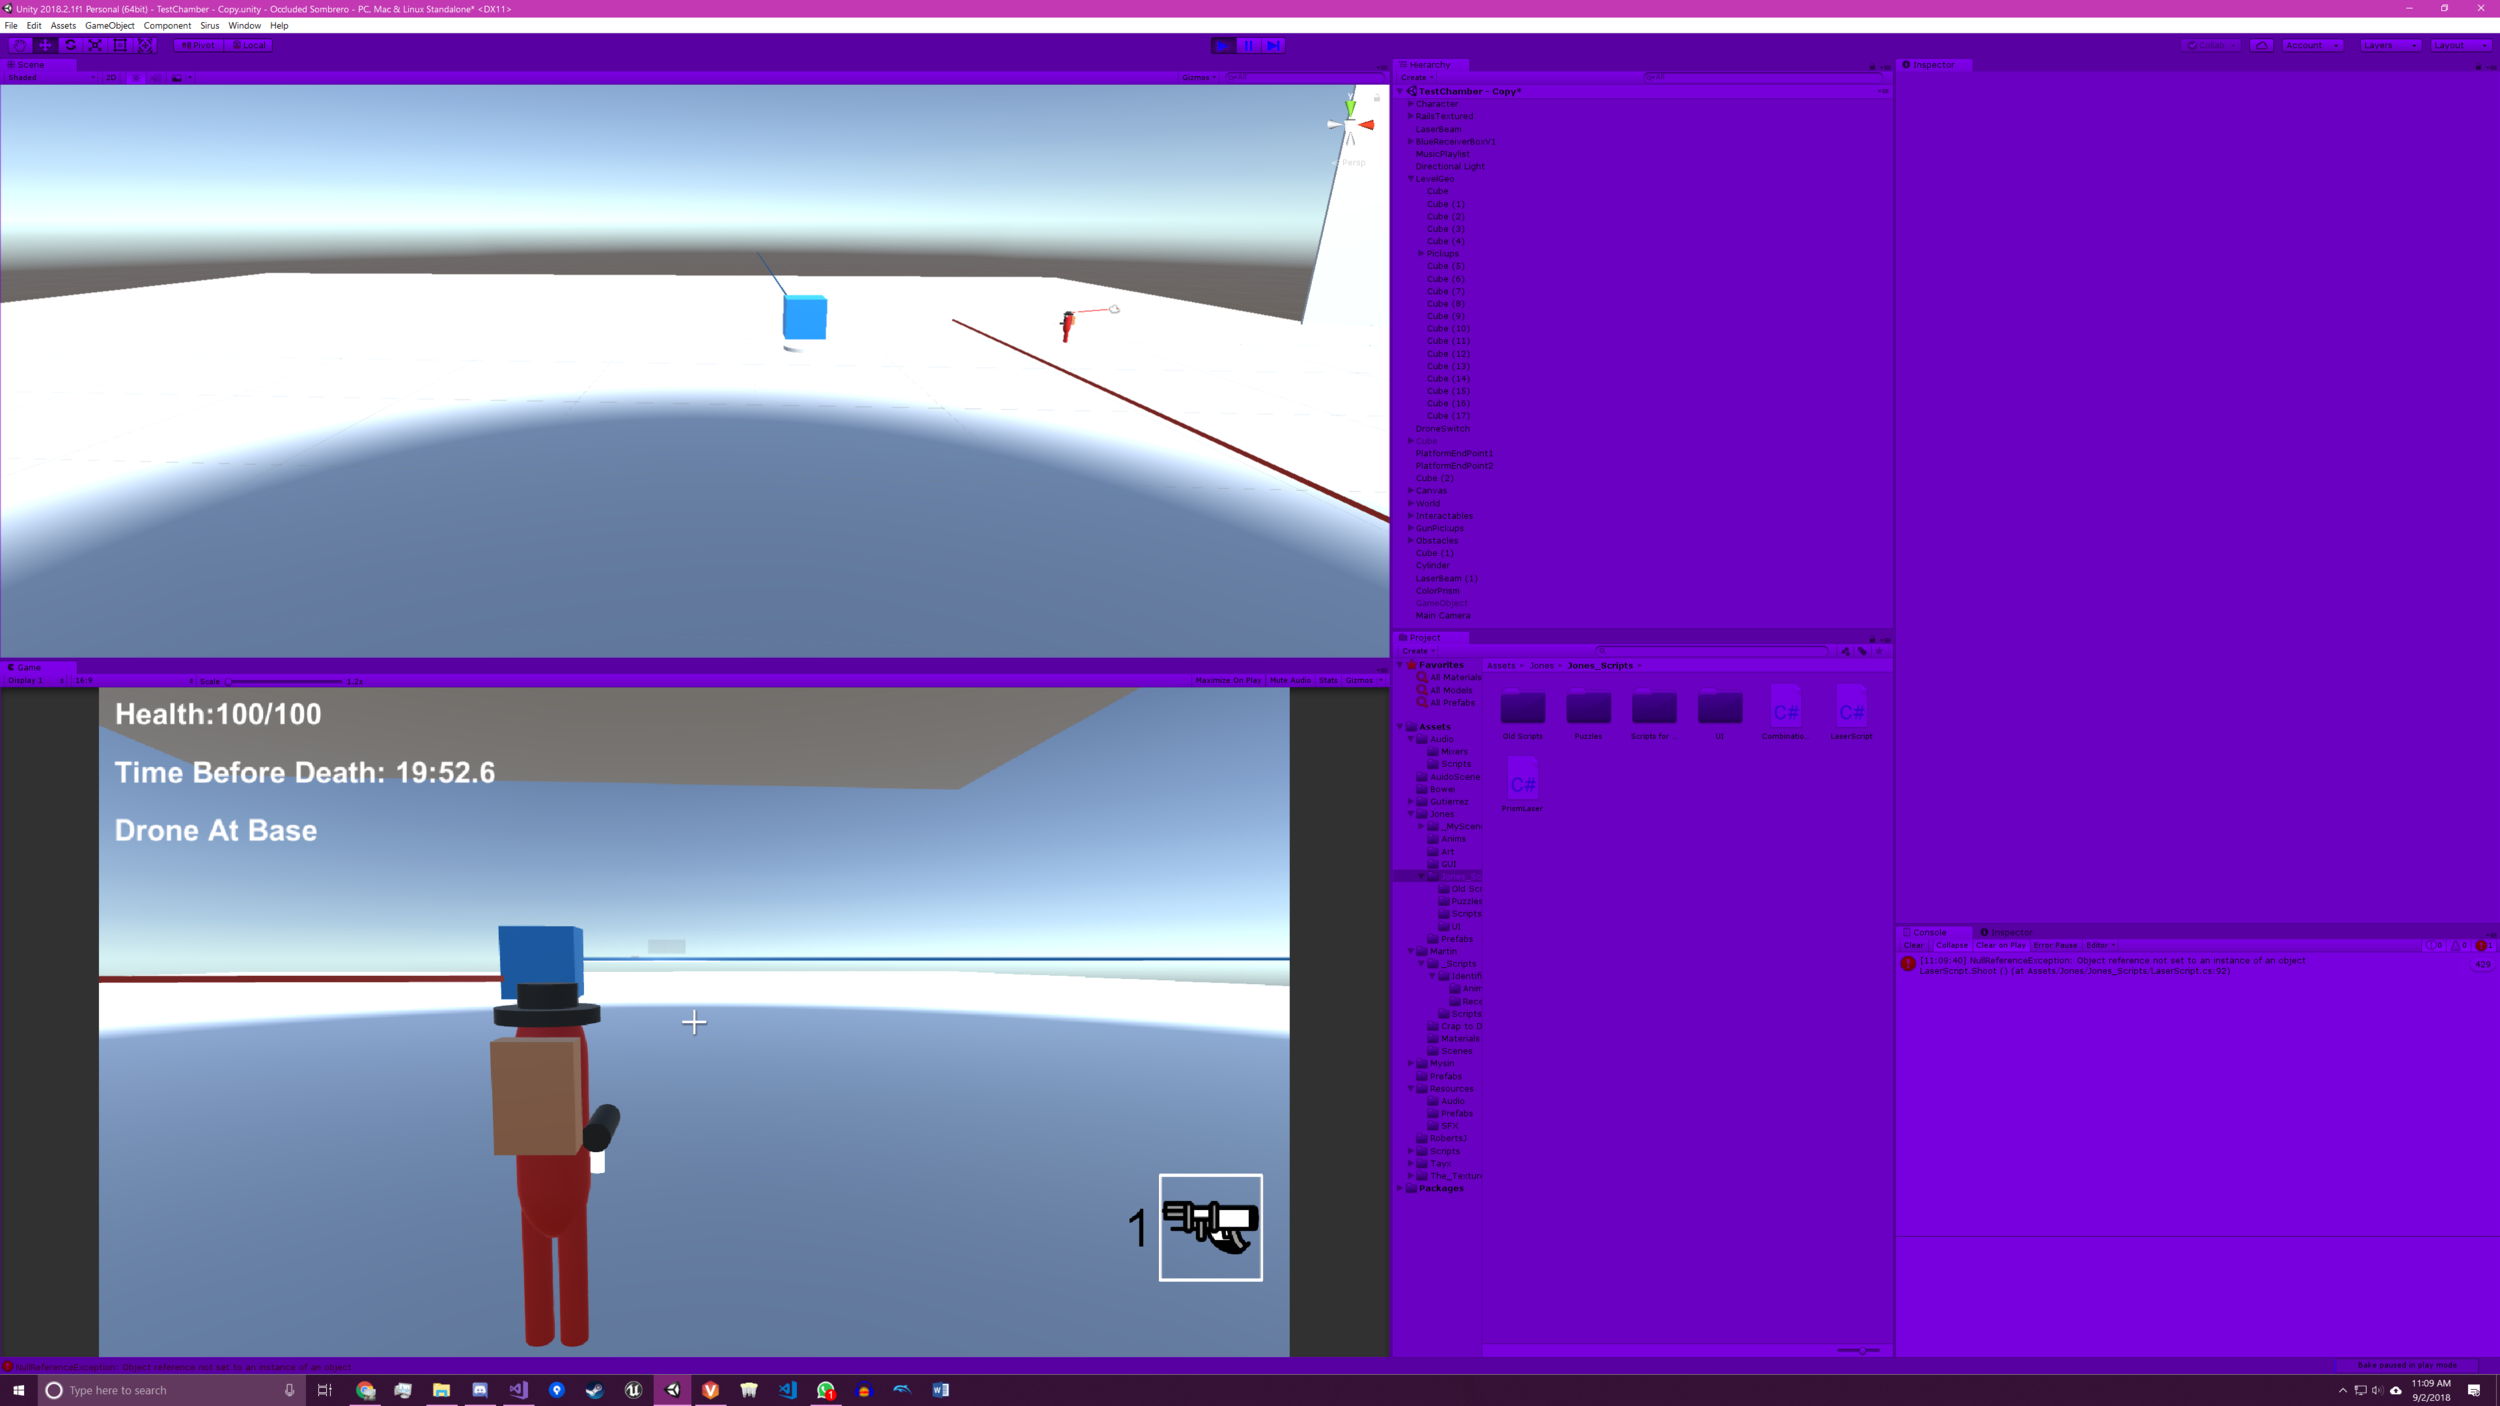Image resolution: width=2500 pixels, height=1406 pixels.
Task: Click the Step frame button
Action: [x=1273, y=45]
